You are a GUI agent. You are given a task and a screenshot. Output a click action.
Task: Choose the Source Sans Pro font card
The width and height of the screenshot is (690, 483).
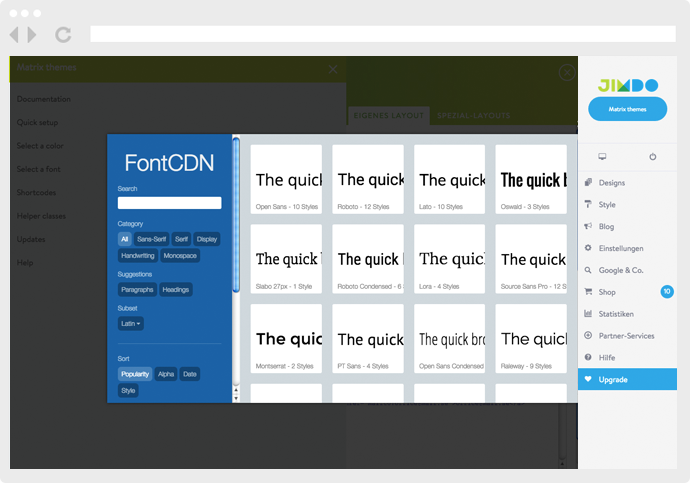coord(531,259)
